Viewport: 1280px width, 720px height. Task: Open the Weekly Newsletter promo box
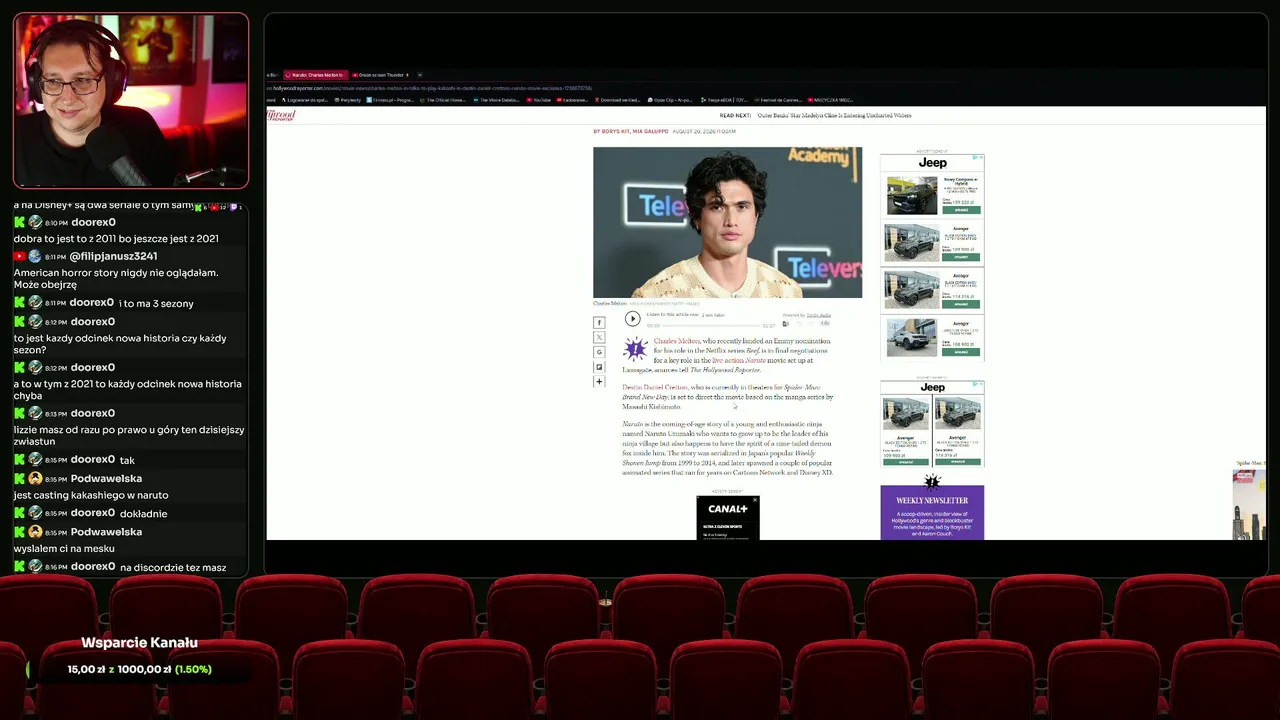click(932, 512)
